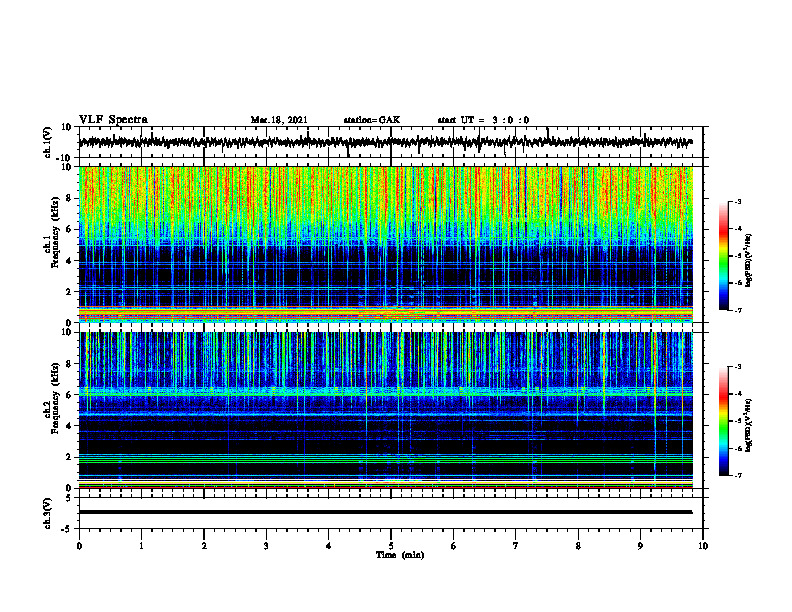Click the ch.2 colorbar log(PSD) label
Screen dimensions: 792x612
[x=748, y=426]
